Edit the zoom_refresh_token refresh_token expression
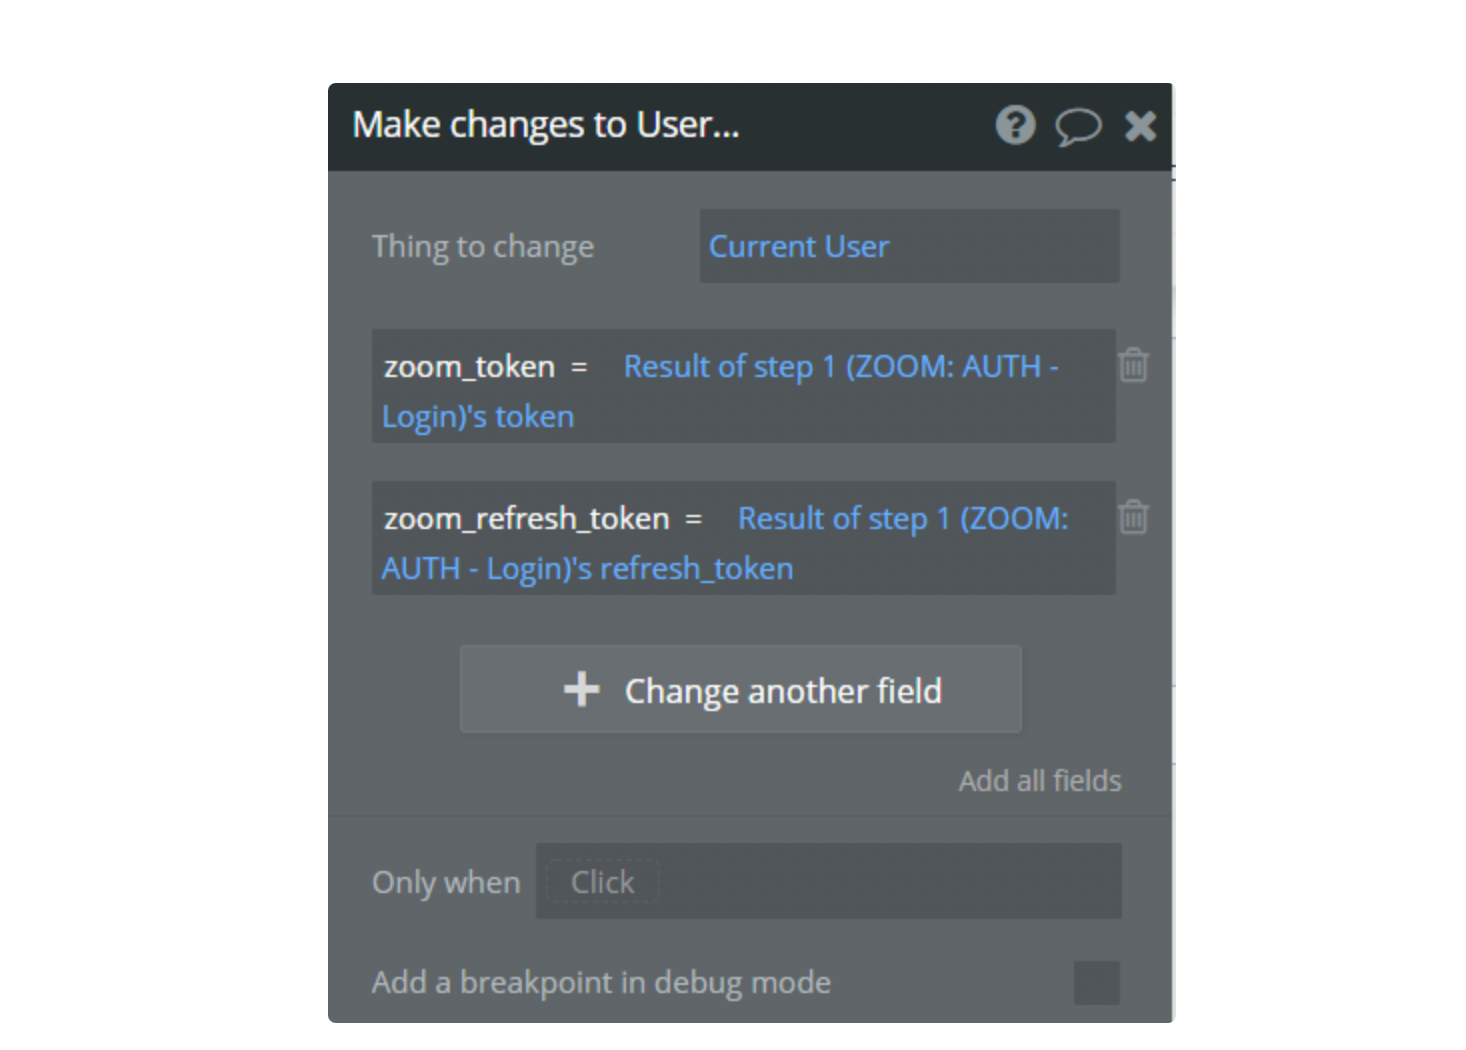This screenshot has height=1050, width=1466. (725, 543)
